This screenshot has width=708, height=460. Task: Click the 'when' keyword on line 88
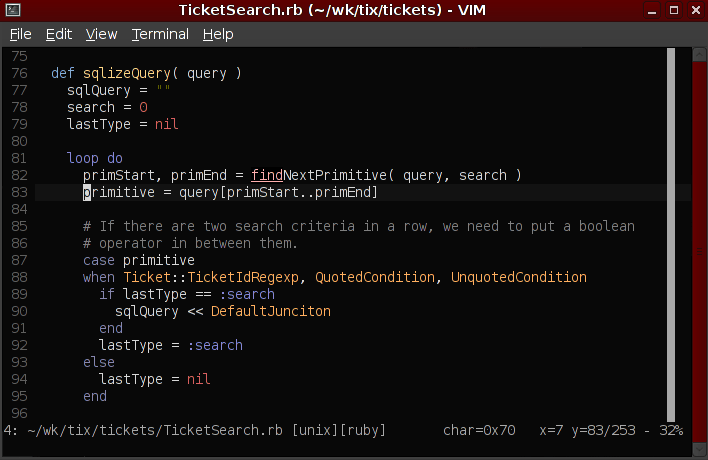[x=99, y=277]
